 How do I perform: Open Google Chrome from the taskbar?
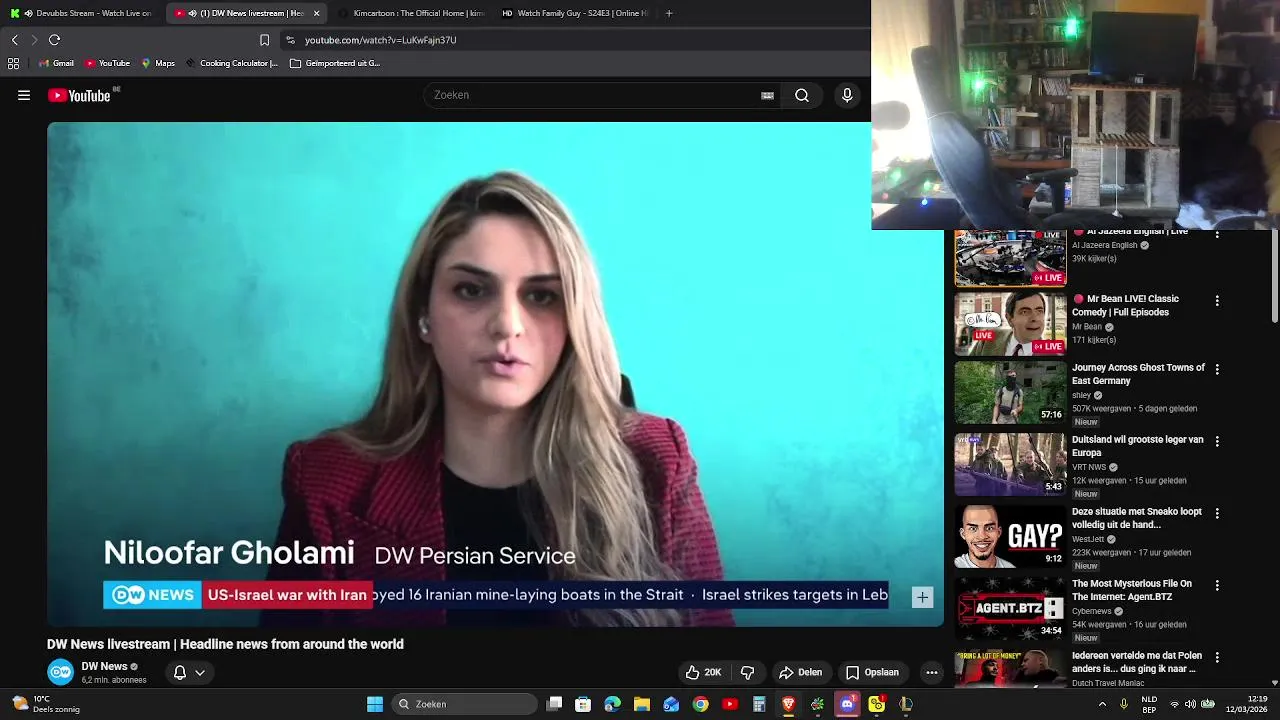701,704
